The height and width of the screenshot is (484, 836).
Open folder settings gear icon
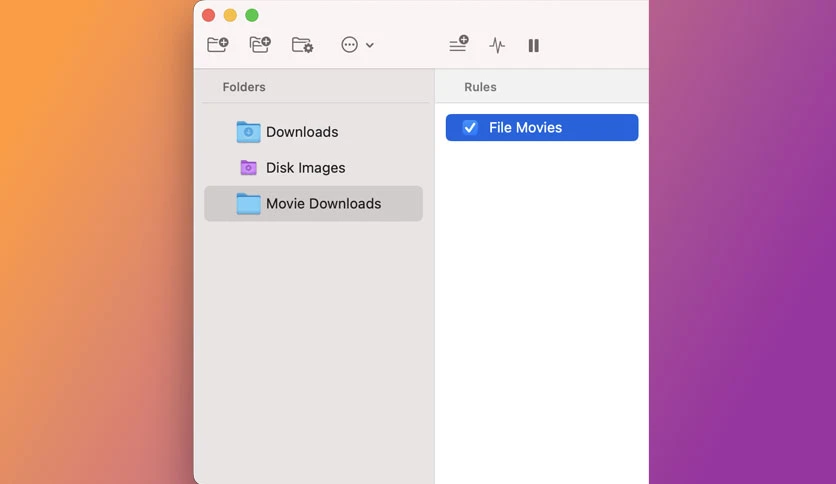click(302, 45)
